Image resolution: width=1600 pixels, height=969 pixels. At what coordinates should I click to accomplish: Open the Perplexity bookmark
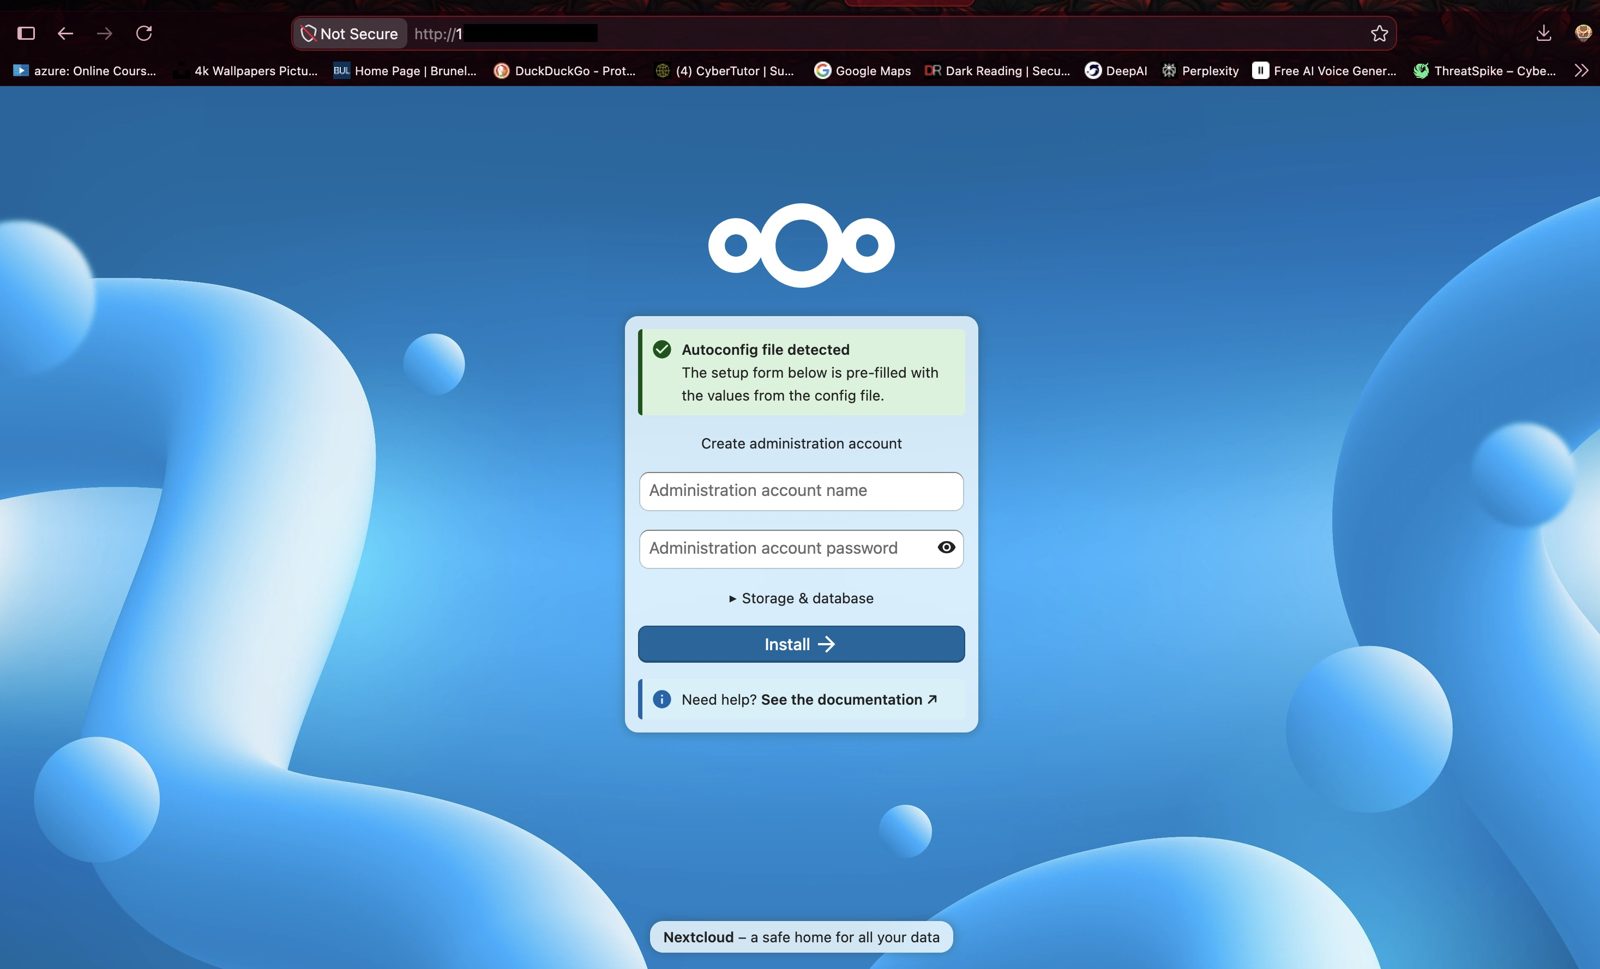pyautogui.click(x=1200, y=71)
